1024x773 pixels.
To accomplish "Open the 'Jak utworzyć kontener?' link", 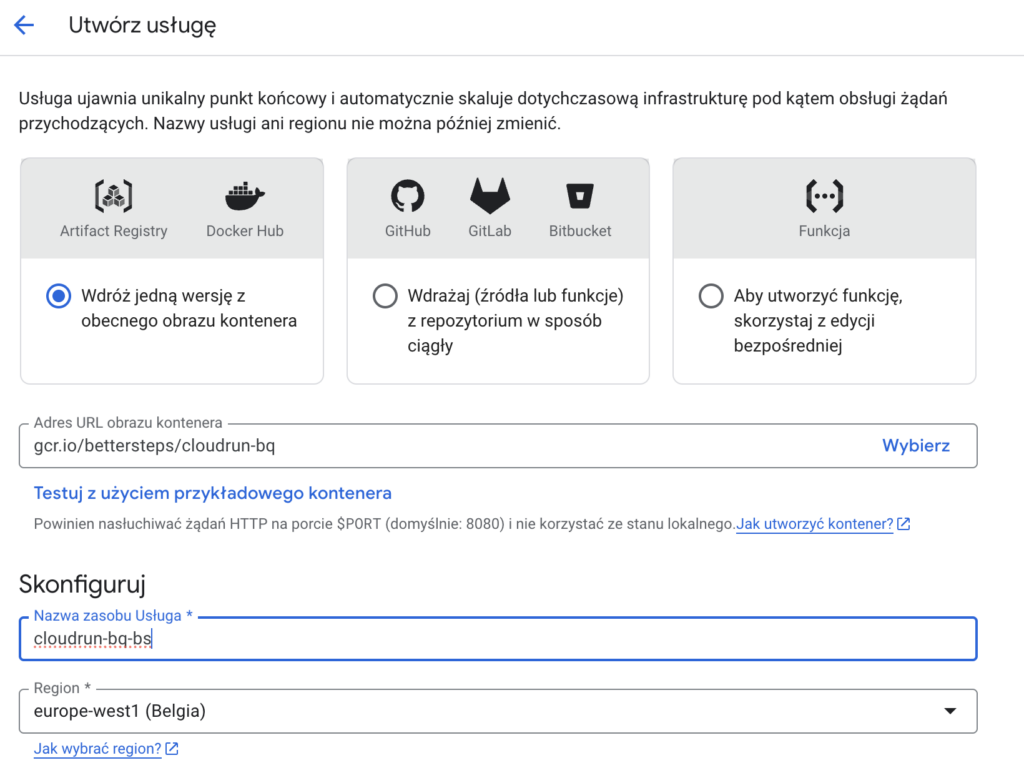I will pos(814,524).
